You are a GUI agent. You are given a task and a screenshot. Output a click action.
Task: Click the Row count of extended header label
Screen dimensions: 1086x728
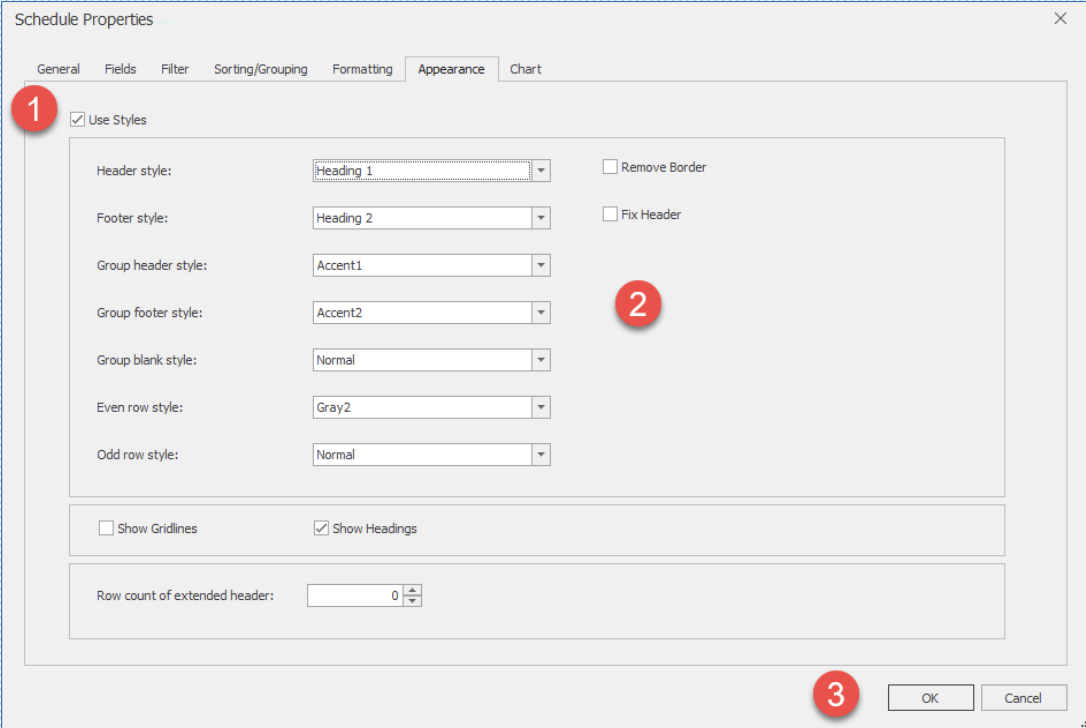pyautogui.click(x=185, y=596)
